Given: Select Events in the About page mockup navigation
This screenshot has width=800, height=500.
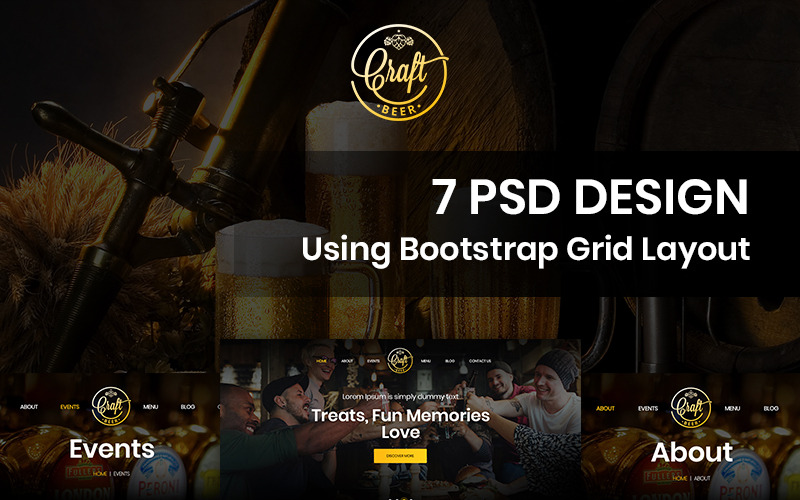Looking at the screenshot, I should pyautogui.click(x=648, y=408).
